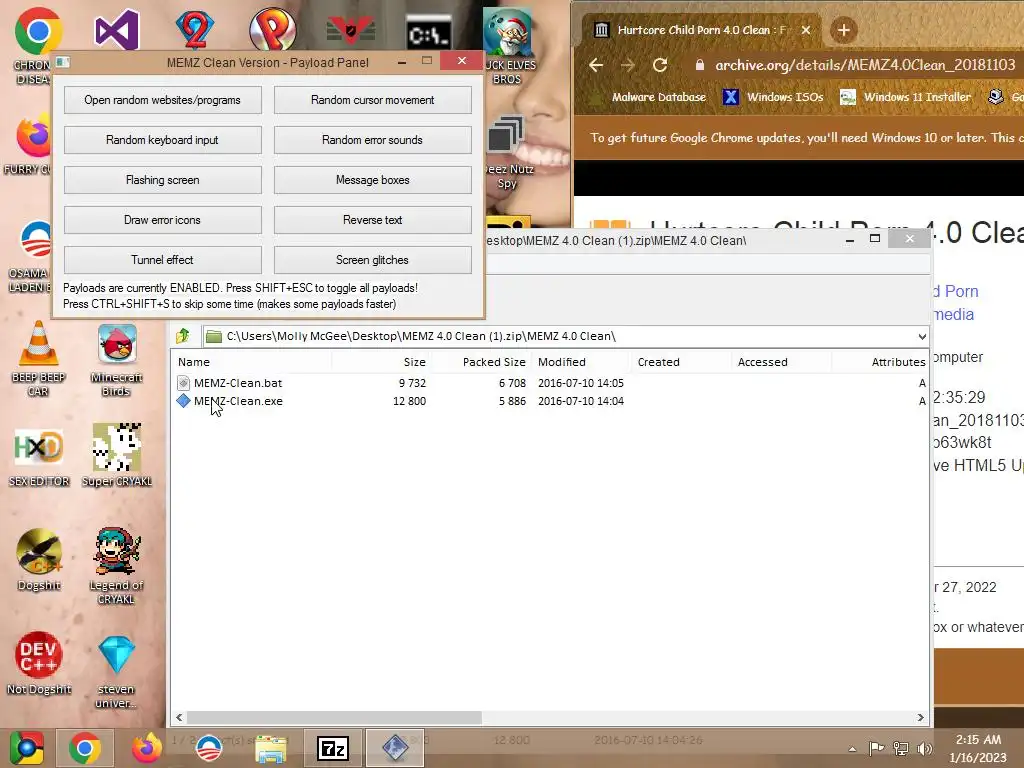Viewport: 1024px width, 768px height.
Task: Click the archive.org URL in Chrome address bar
Action: tap(865, 65)
